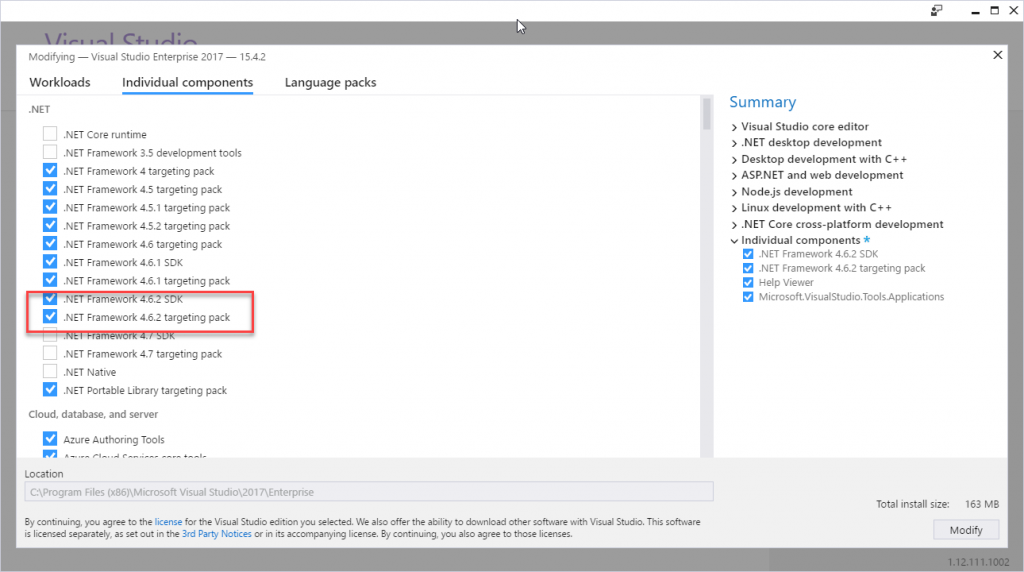Open the Language packs tab

tap(330, 82)
